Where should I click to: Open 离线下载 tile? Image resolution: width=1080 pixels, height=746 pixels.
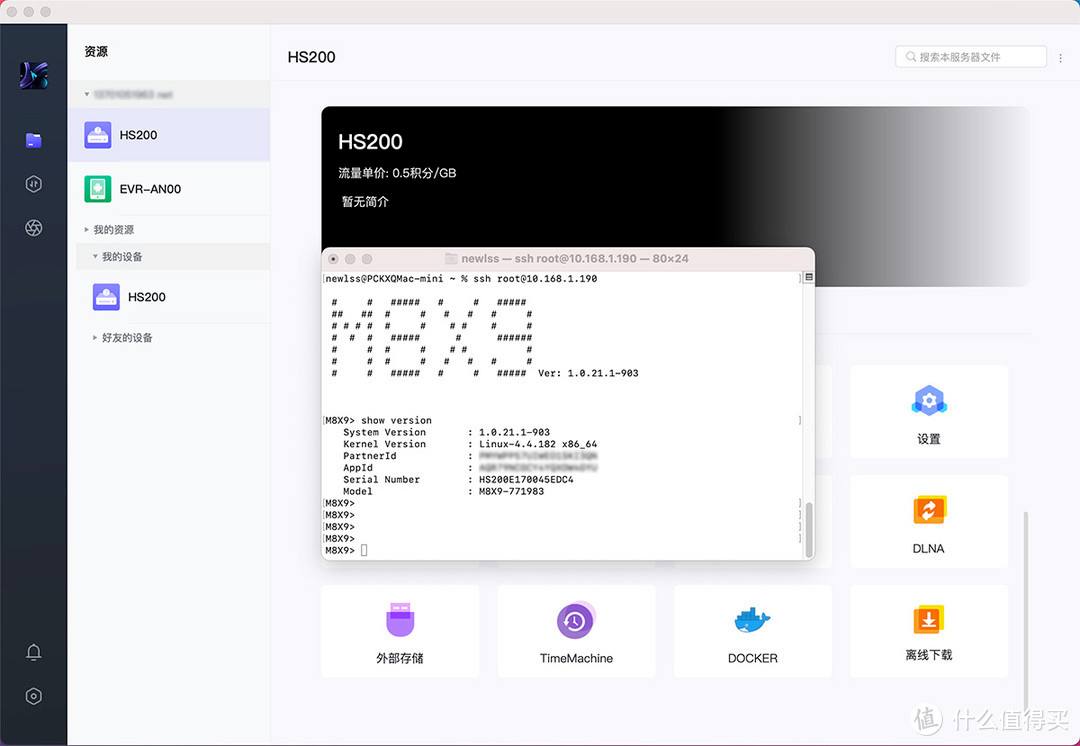point(928,631)
